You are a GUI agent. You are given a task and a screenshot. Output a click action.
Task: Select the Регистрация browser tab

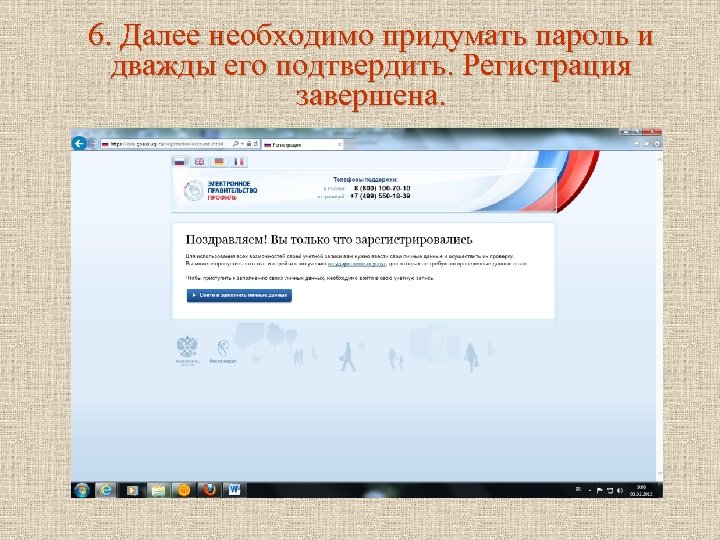tap(303, 145)
